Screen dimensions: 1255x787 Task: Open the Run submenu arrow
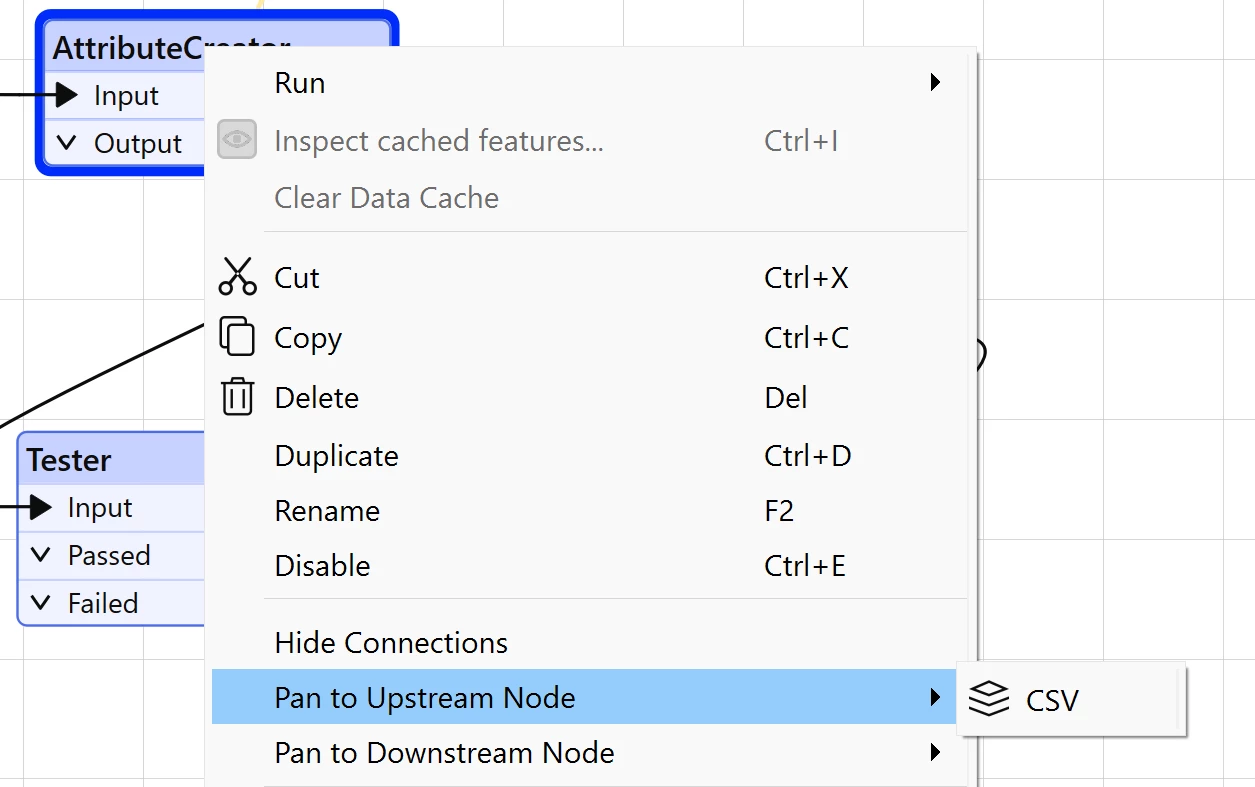(x=935, y=82)
